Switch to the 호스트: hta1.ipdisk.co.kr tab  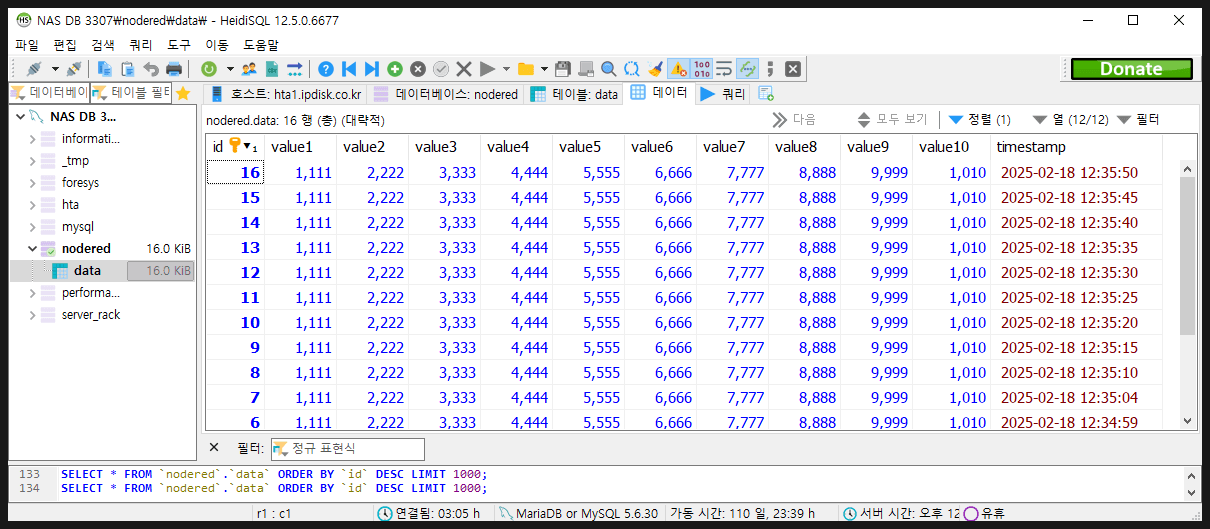tap(285, 94)
